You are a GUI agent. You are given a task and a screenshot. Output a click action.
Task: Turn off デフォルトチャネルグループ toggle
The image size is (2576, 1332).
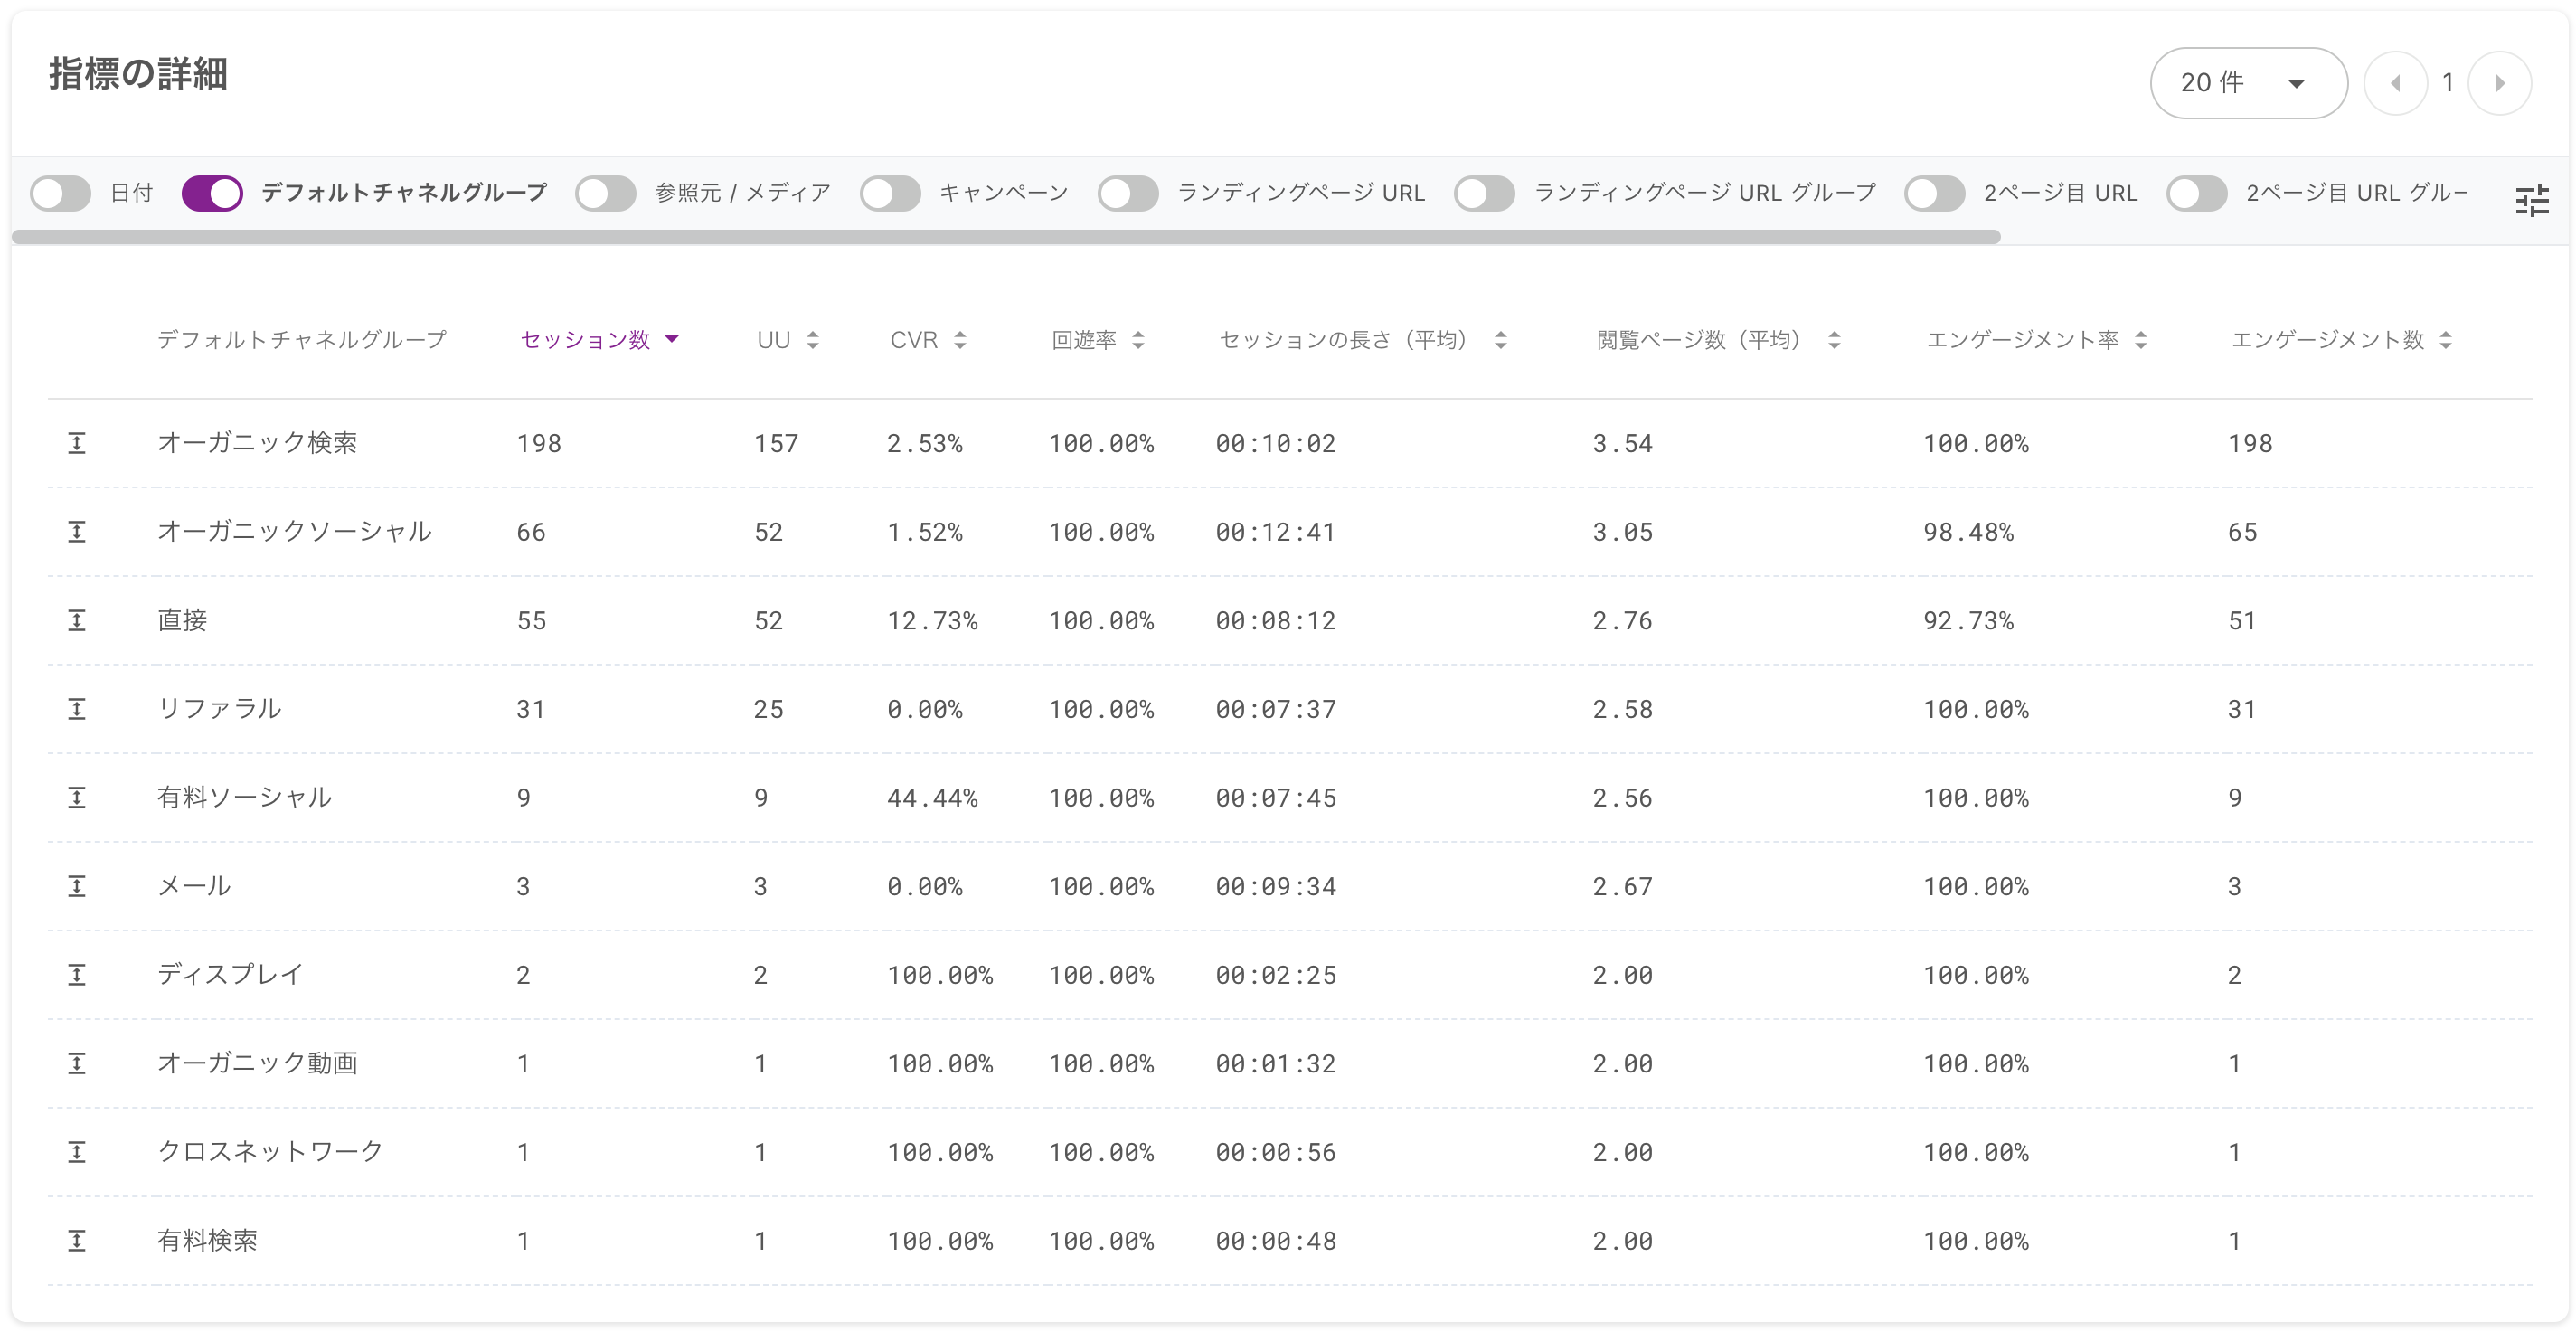tap(212, 193)
